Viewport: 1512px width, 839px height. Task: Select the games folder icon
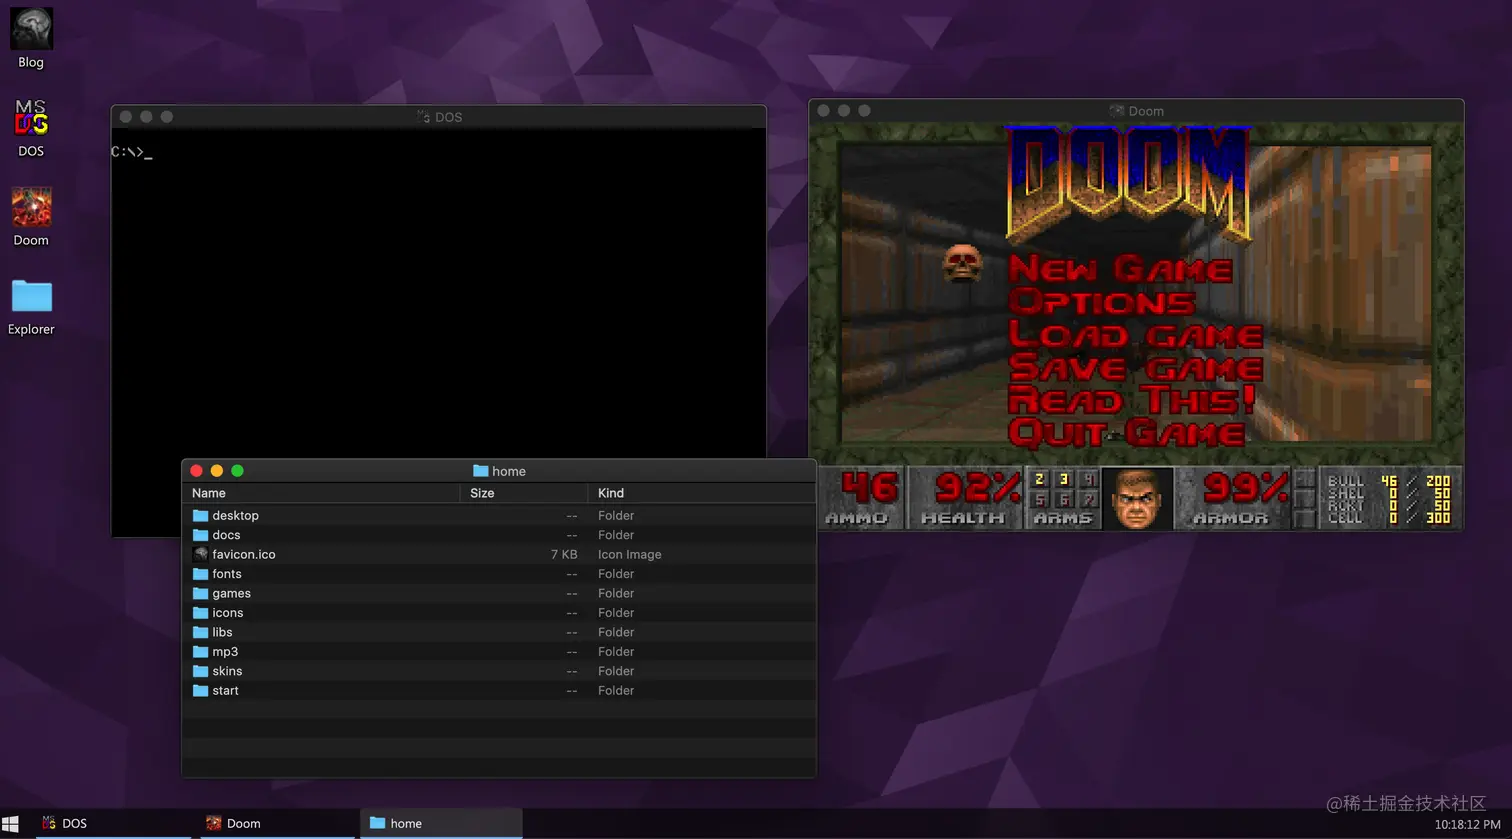tap(200, 593)
